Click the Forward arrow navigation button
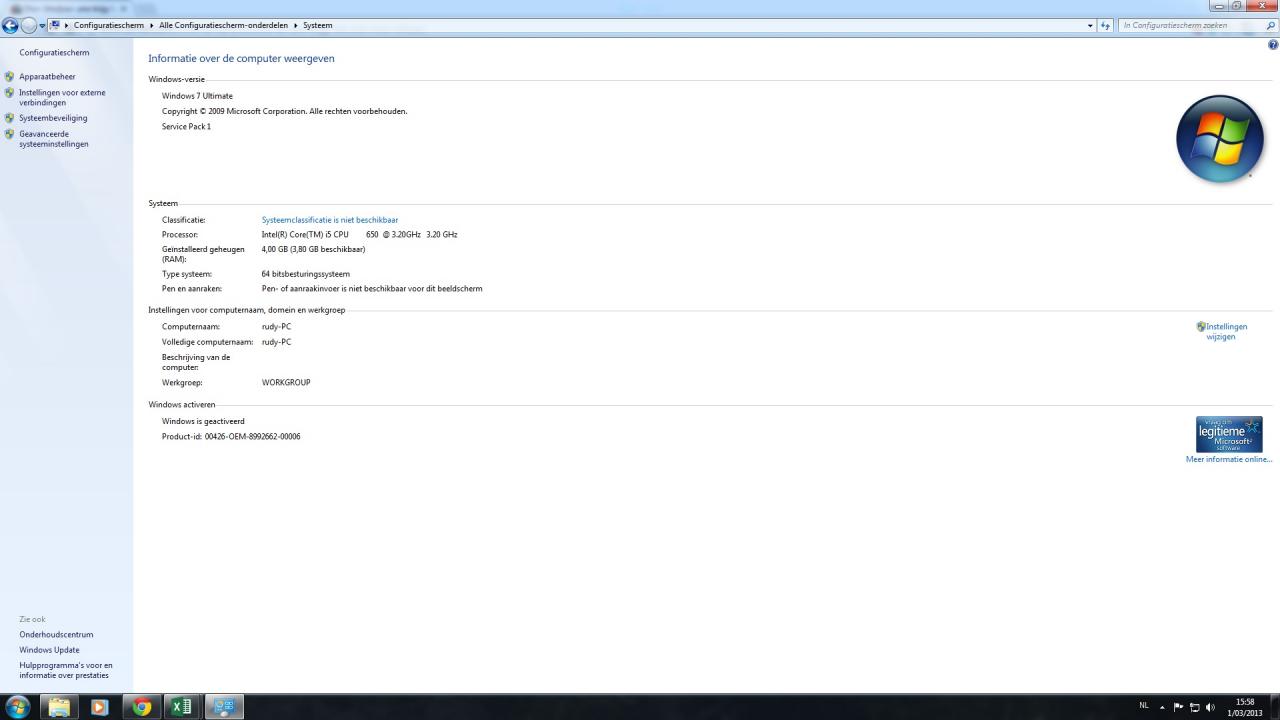 click(29, 25)
